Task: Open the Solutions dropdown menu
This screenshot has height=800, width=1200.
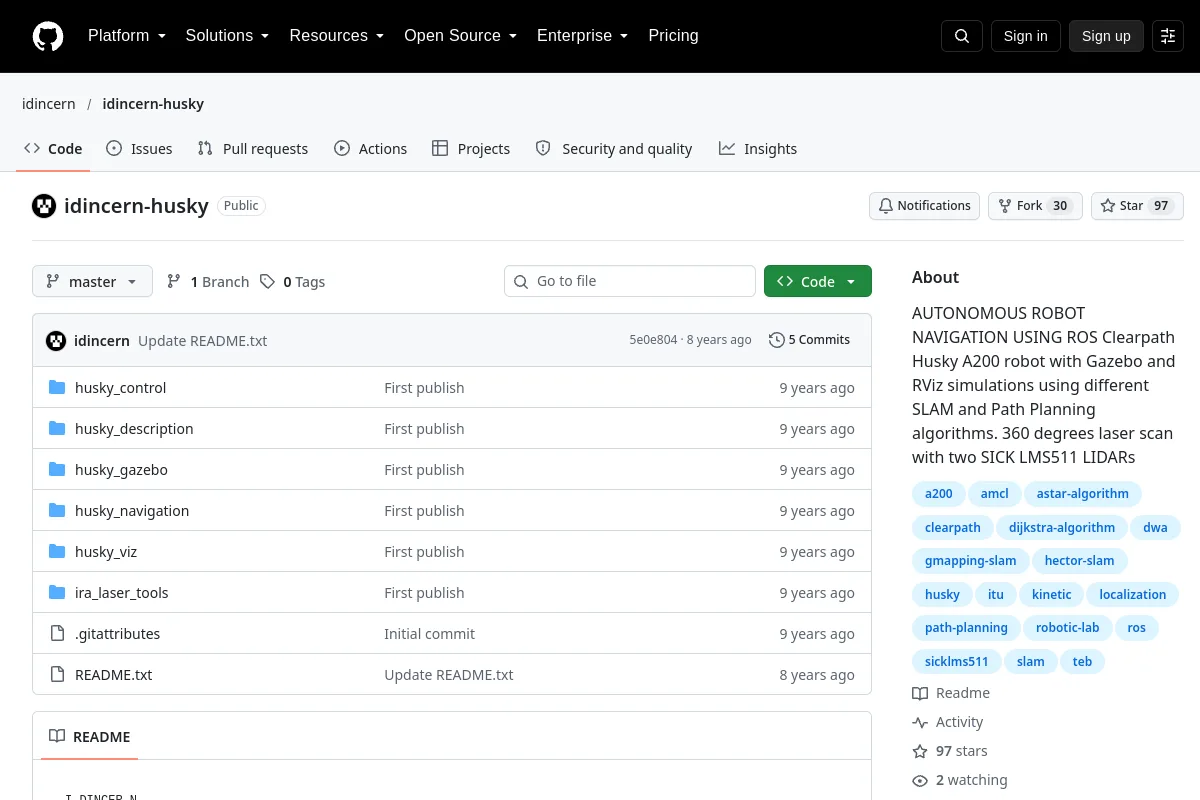Action: pyautogui.click(x=227, y=36)
